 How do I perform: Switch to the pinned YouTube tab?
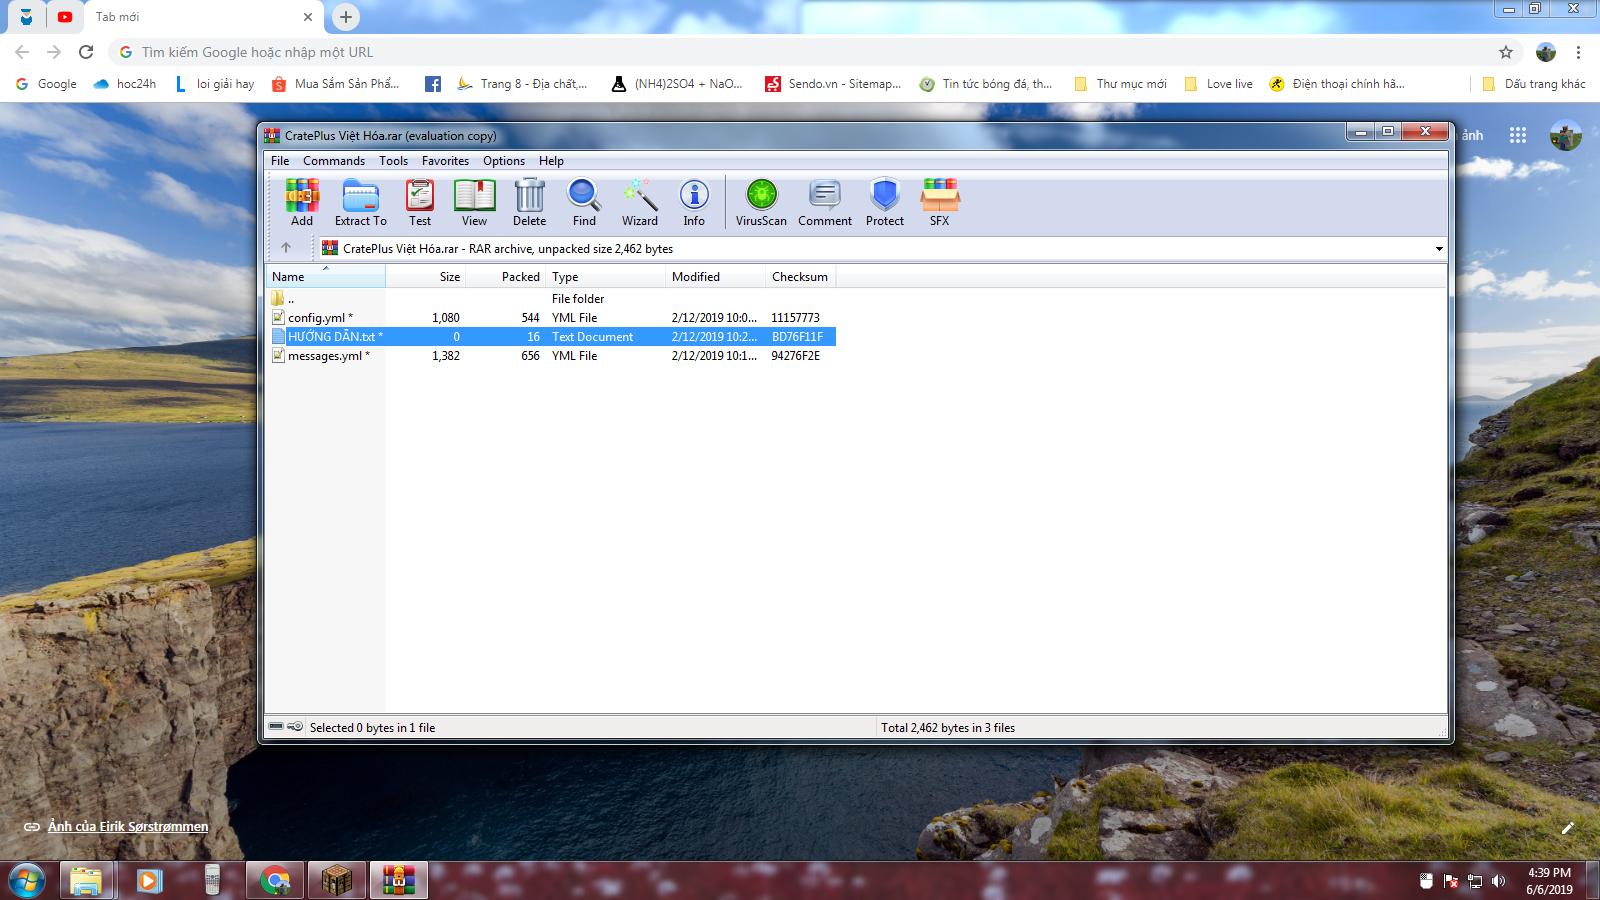tap(65, 17)
